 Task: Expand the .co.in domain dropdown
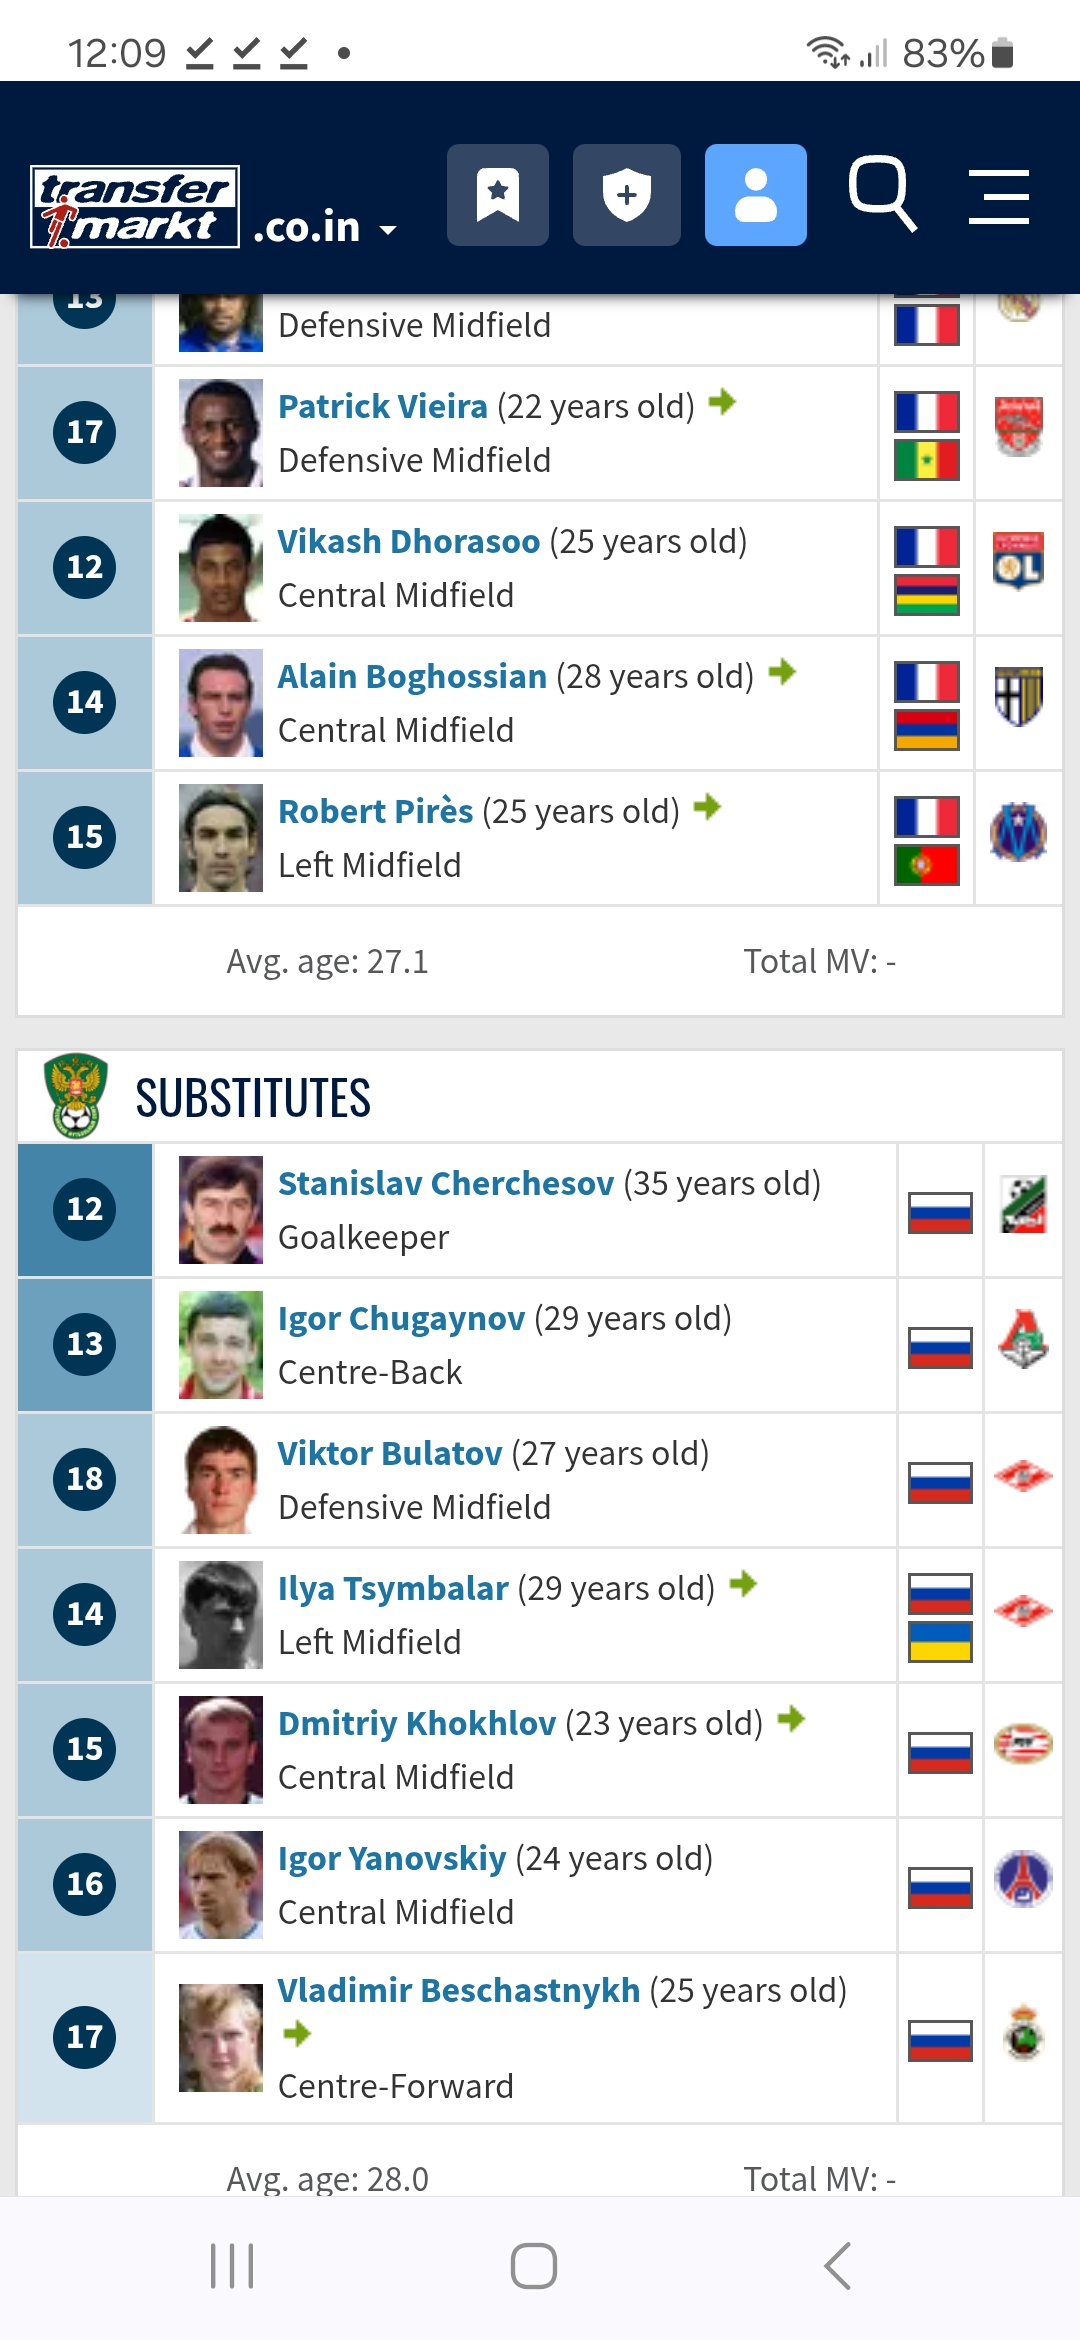tap(326, 228)
